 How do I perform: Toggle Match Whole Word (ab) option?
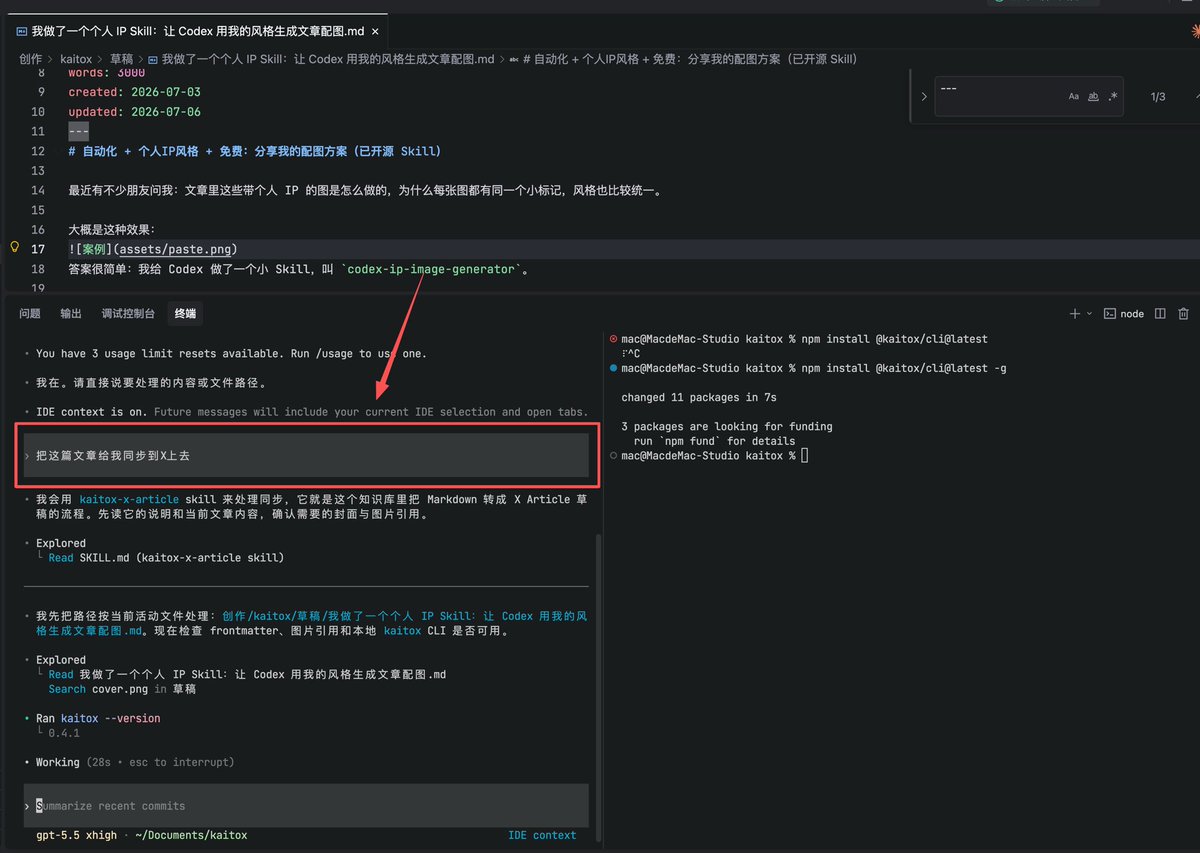(1093, 97)
